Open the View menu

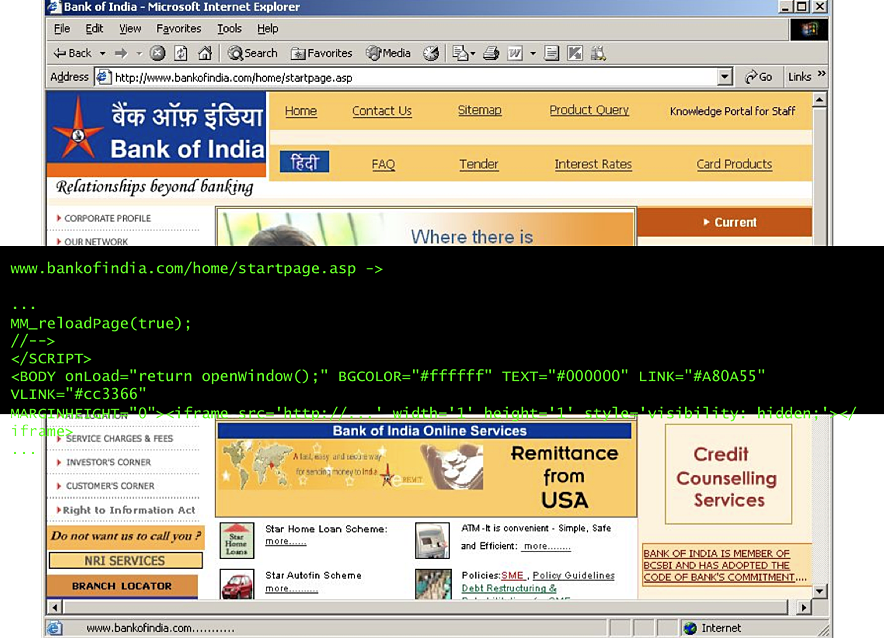tap(130, 29)
